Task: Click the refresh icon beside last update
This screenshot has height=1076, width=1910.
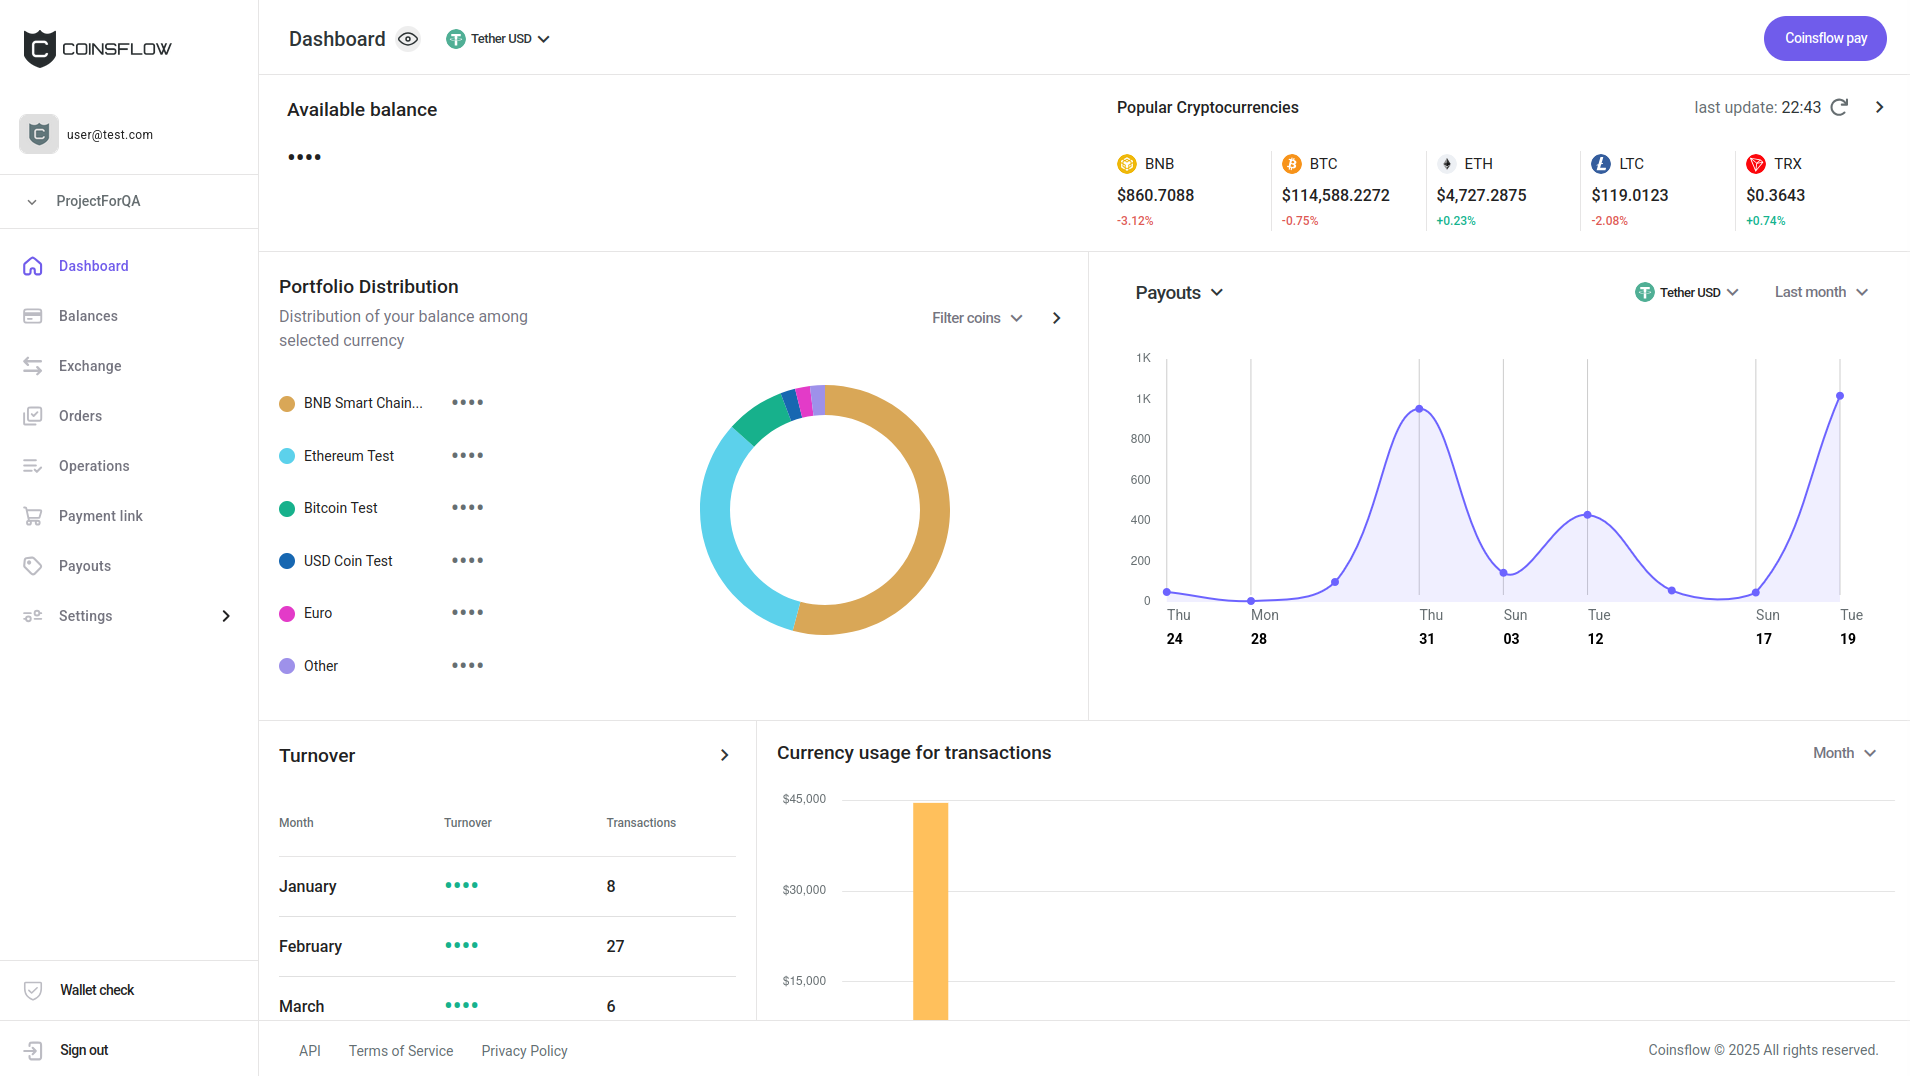Action: tap(1839, 107)
